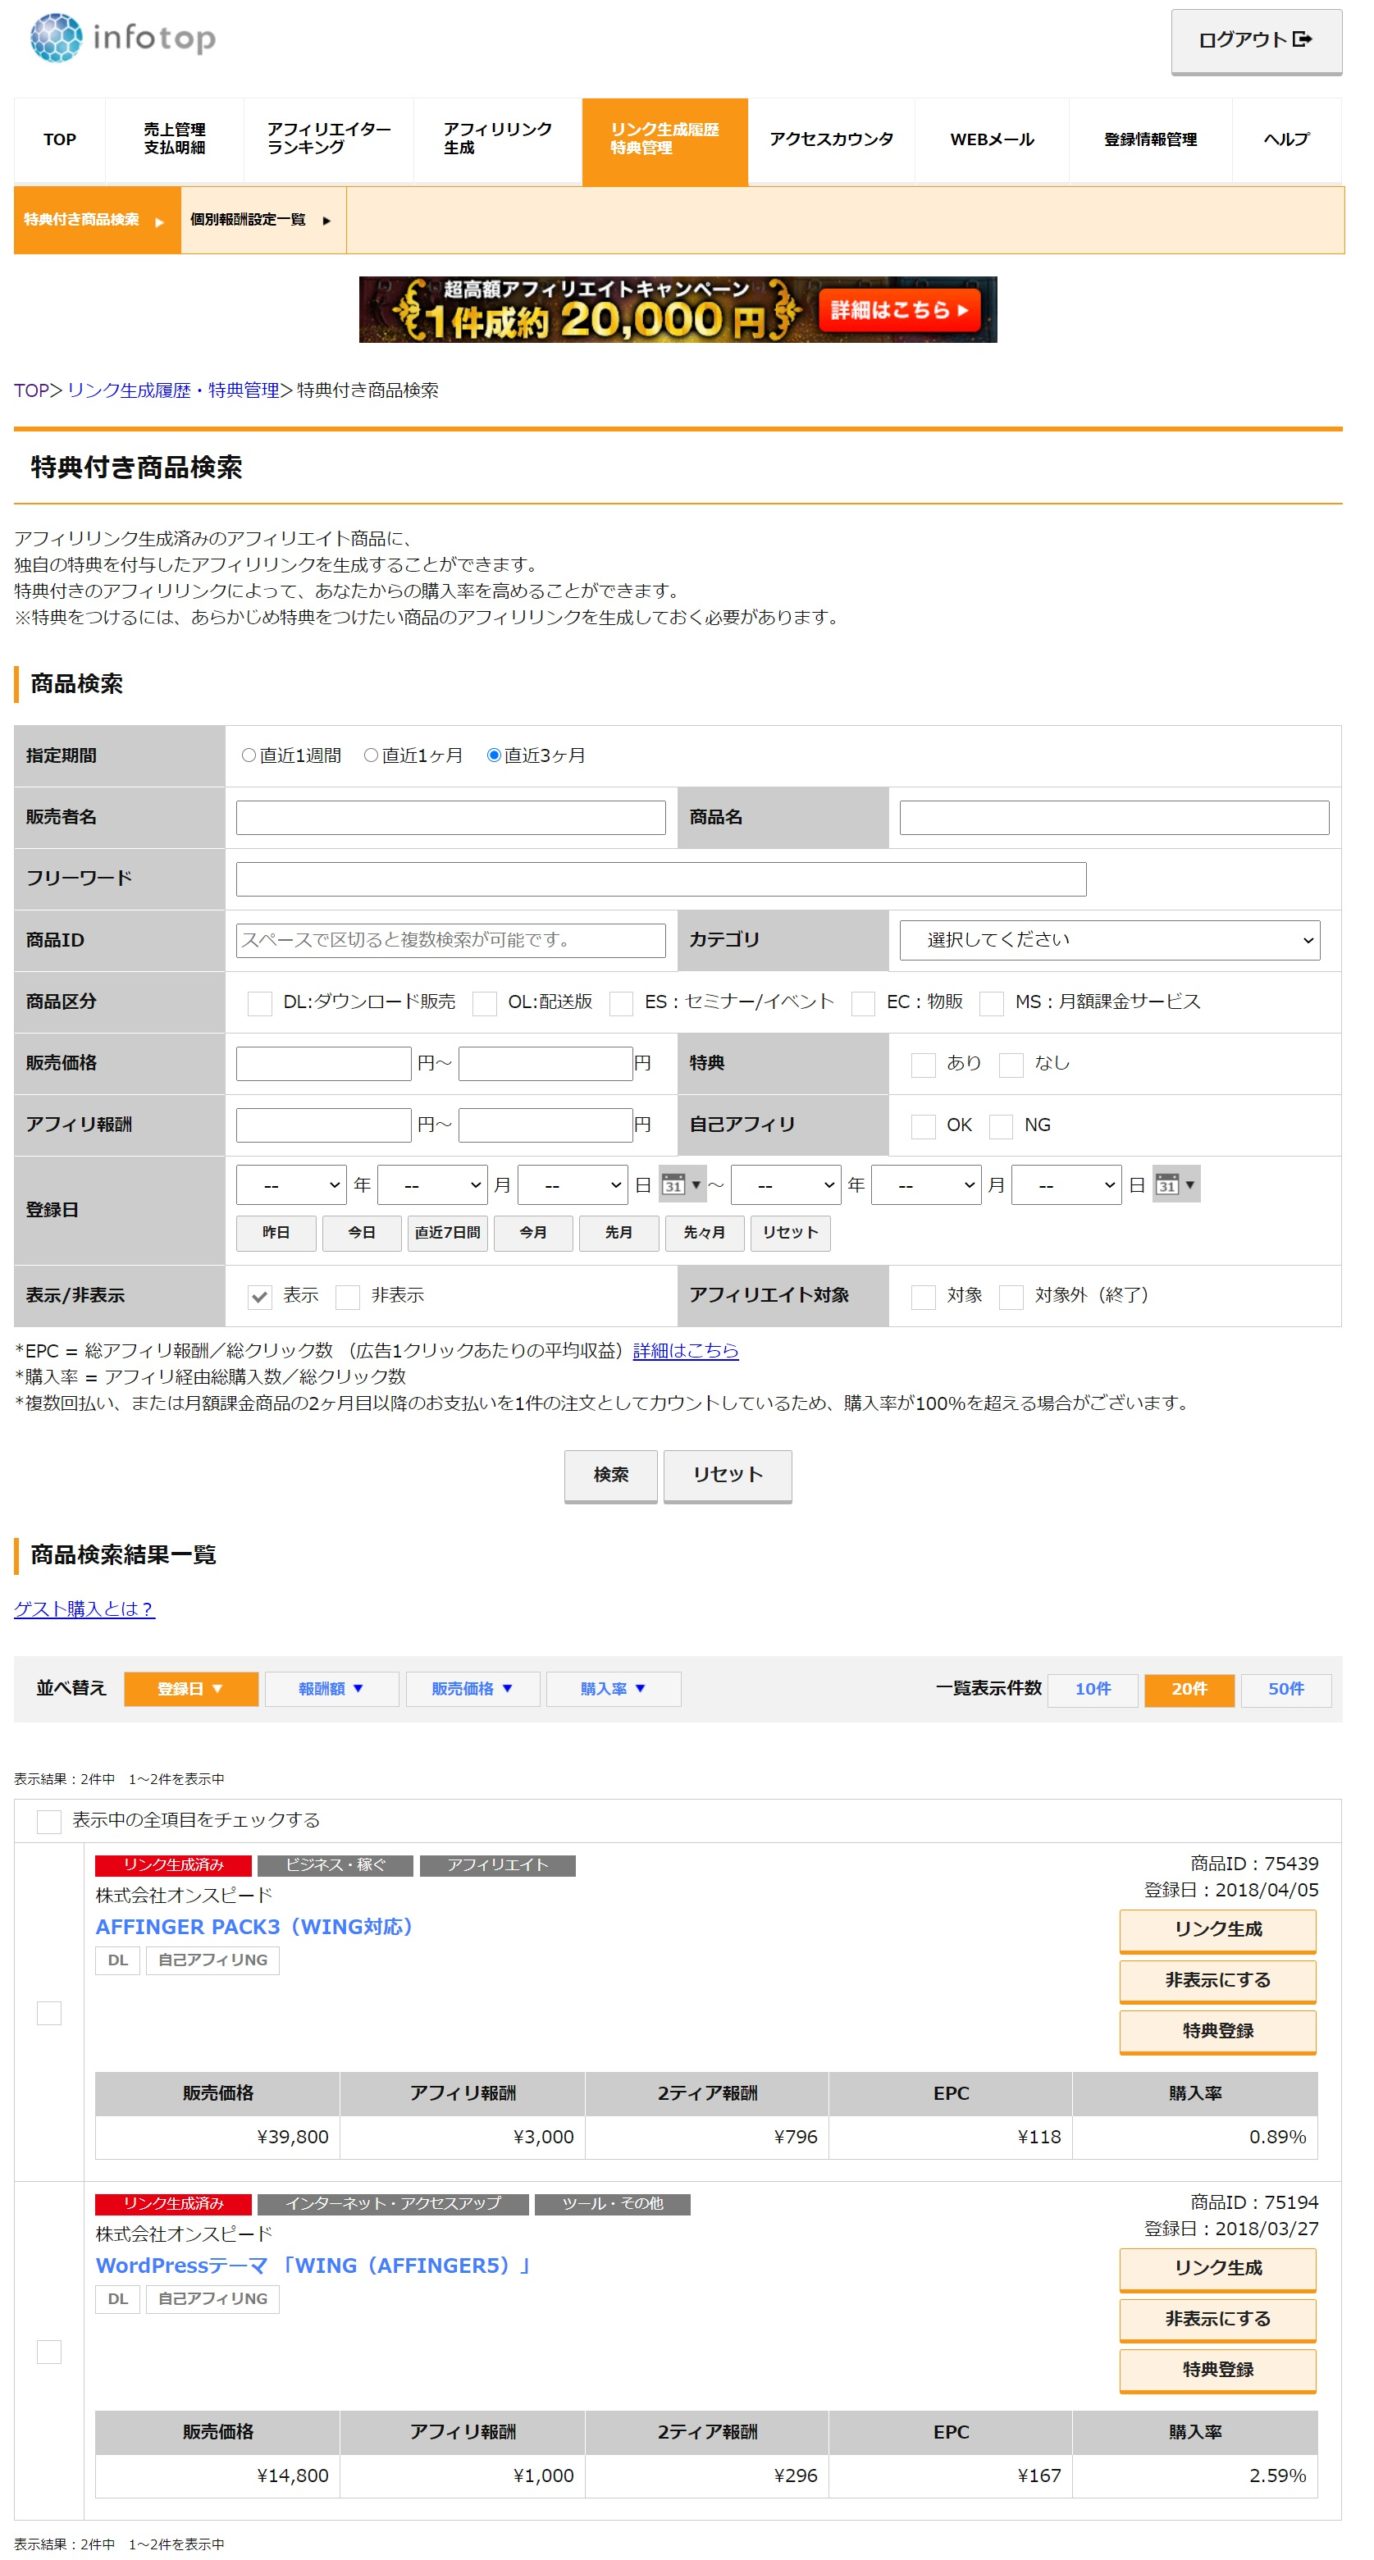Screen dimensions: 1374x2560
Task: Check DL:ダウンロード販売 product type
Action: 260,1003
